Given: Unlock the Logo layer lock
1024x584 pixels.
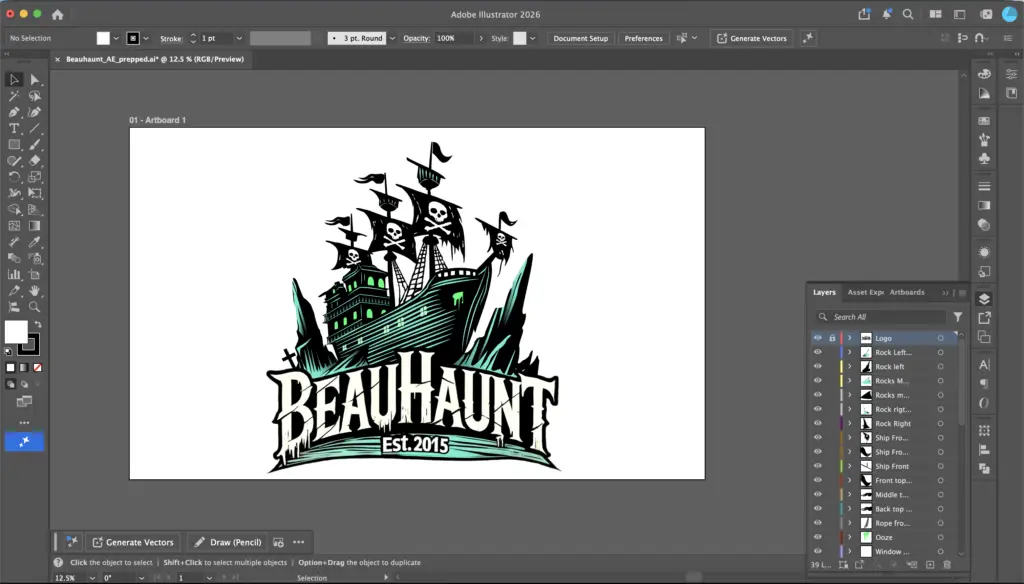Looking at the screenshot, I should [832, 338].
